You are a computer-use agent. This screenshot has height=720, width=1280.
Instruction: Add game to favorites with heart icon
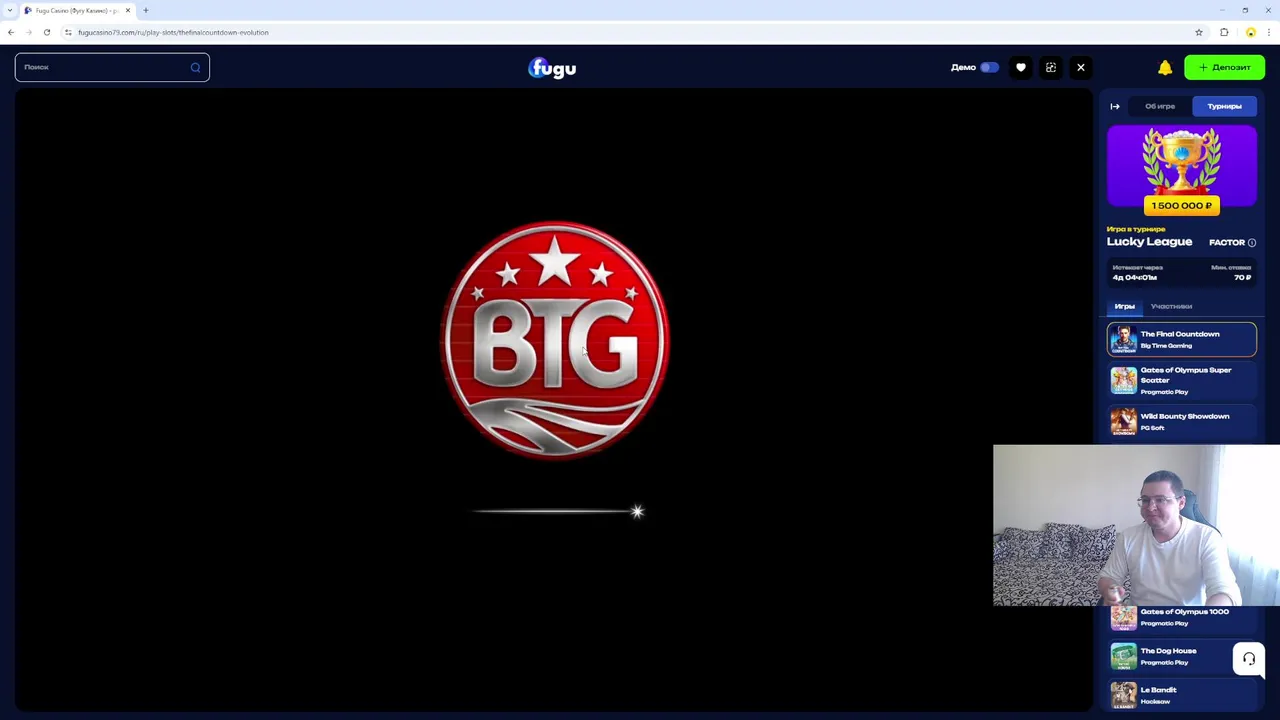tap(1021, 67)
